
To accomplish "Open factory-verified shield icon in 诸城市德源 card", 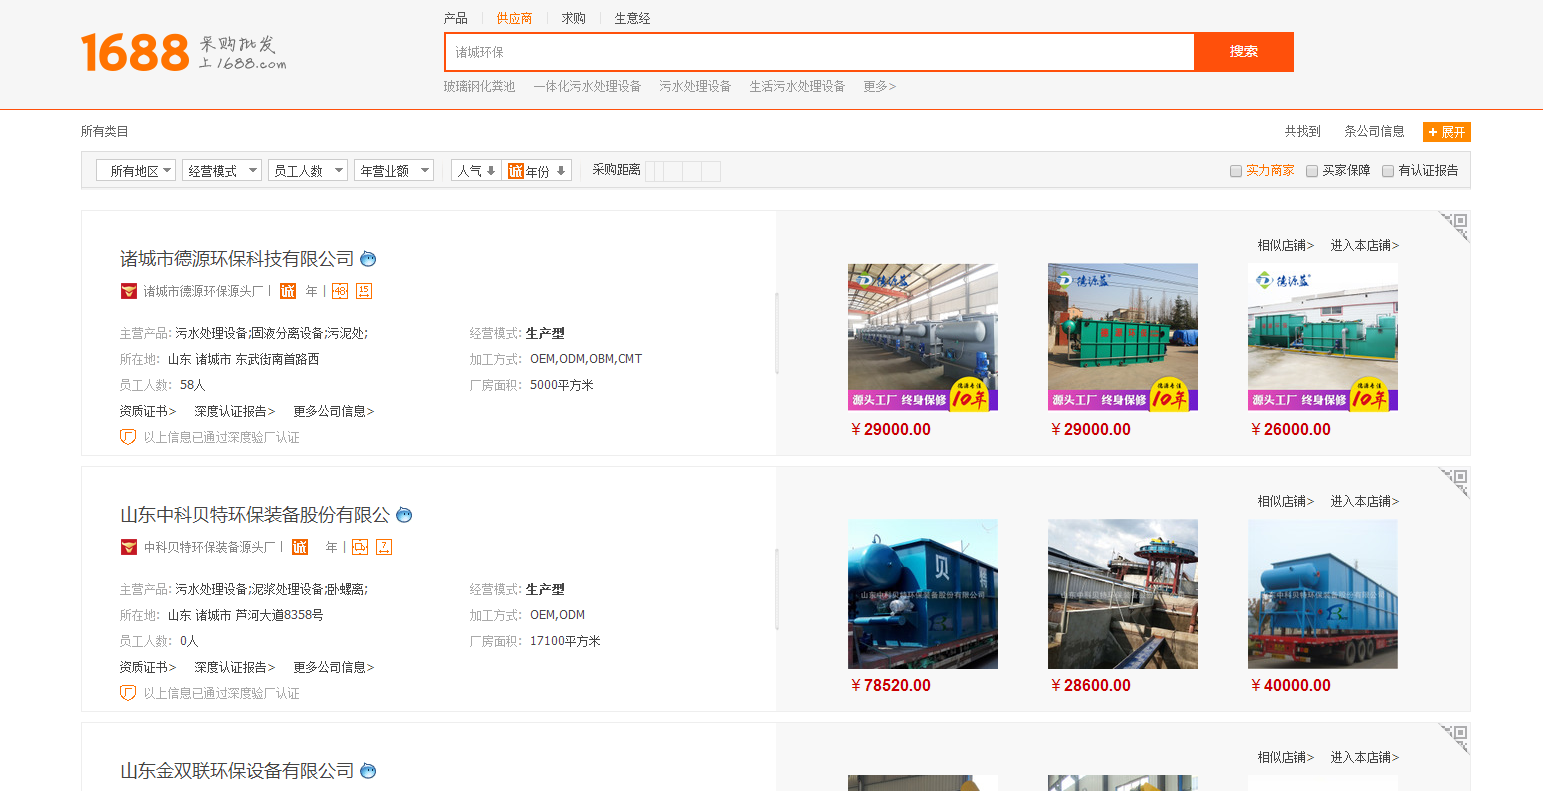I will tap(128, 437).
